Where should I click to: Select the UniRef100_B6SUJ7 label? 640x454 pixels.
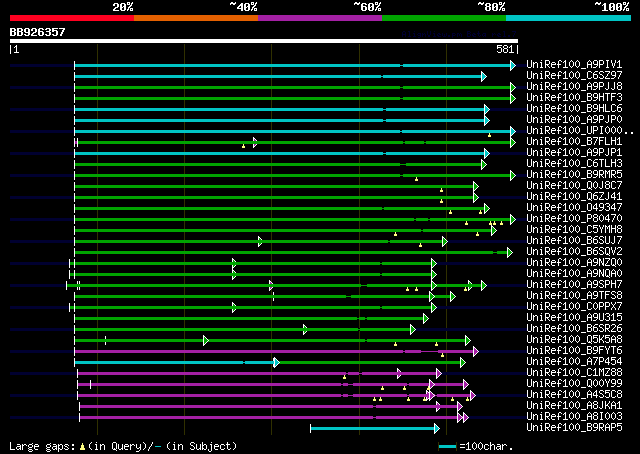(574, 241)
